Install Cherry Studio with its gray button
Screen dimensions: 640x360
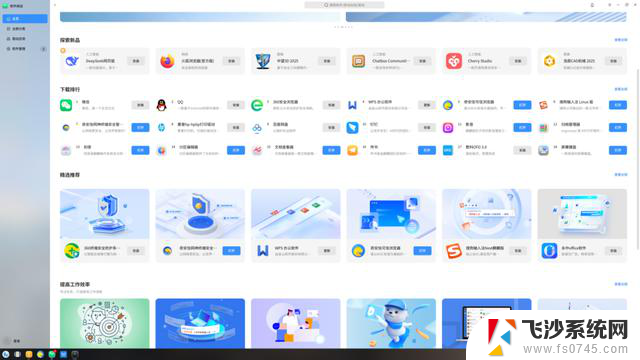tap(518, 61)
